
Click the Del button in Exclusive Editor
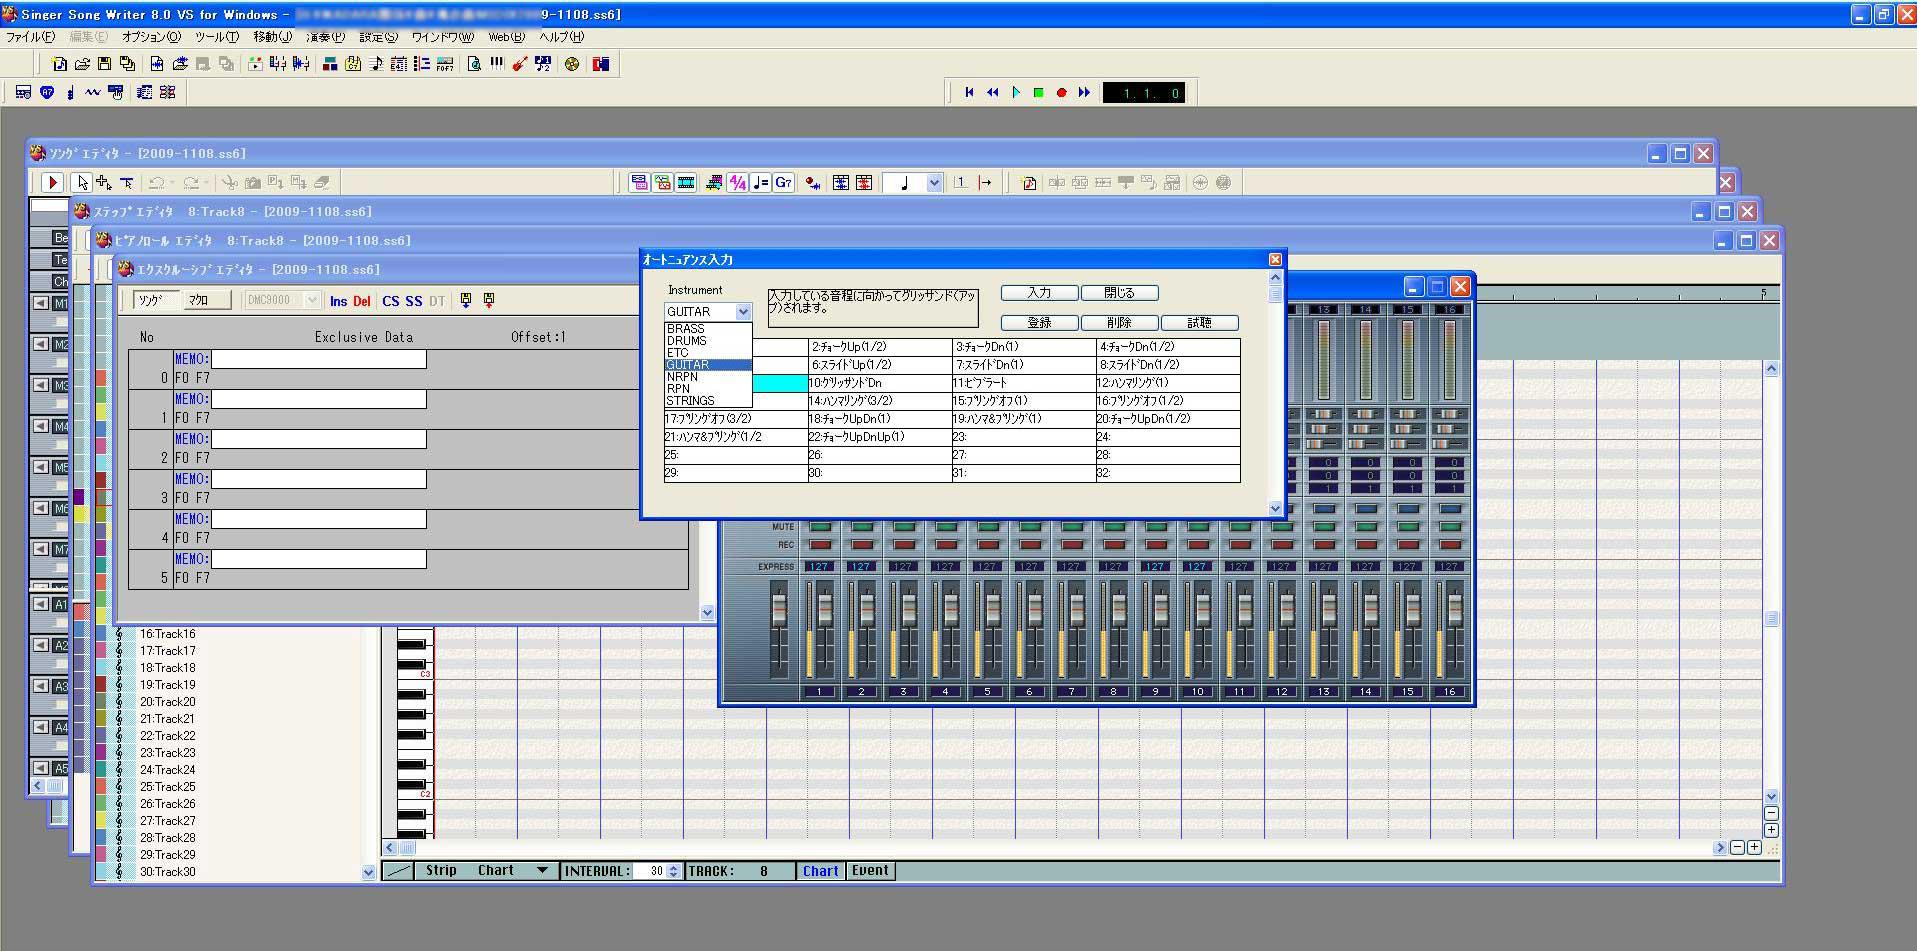coord(362,301)
